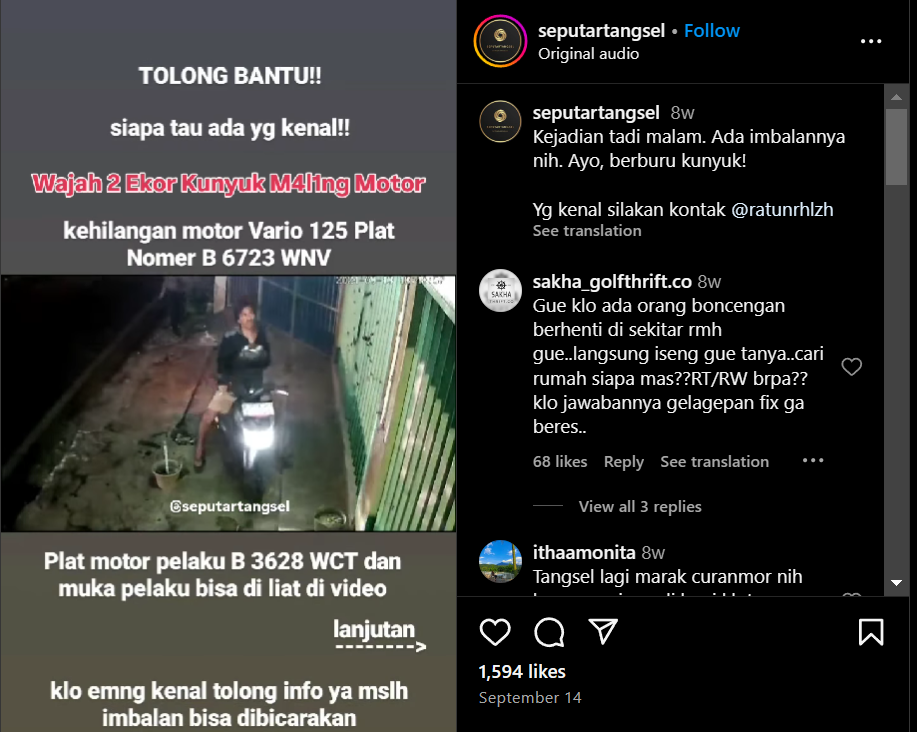This screenshot has height=732, width=917.
Task: Open the @ratunrhlzh mention link
Action: [x=782, y=209]
